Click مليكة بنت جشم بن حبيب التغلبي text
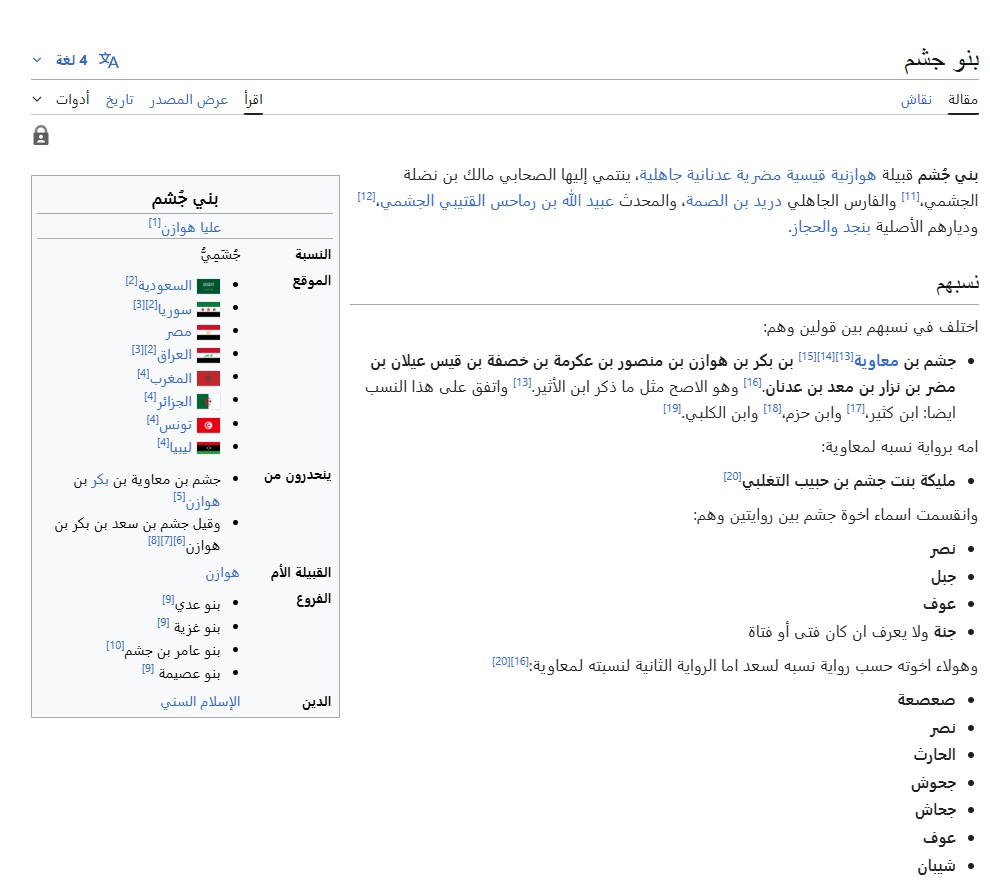990x882 pixels. tap(849, 481)
